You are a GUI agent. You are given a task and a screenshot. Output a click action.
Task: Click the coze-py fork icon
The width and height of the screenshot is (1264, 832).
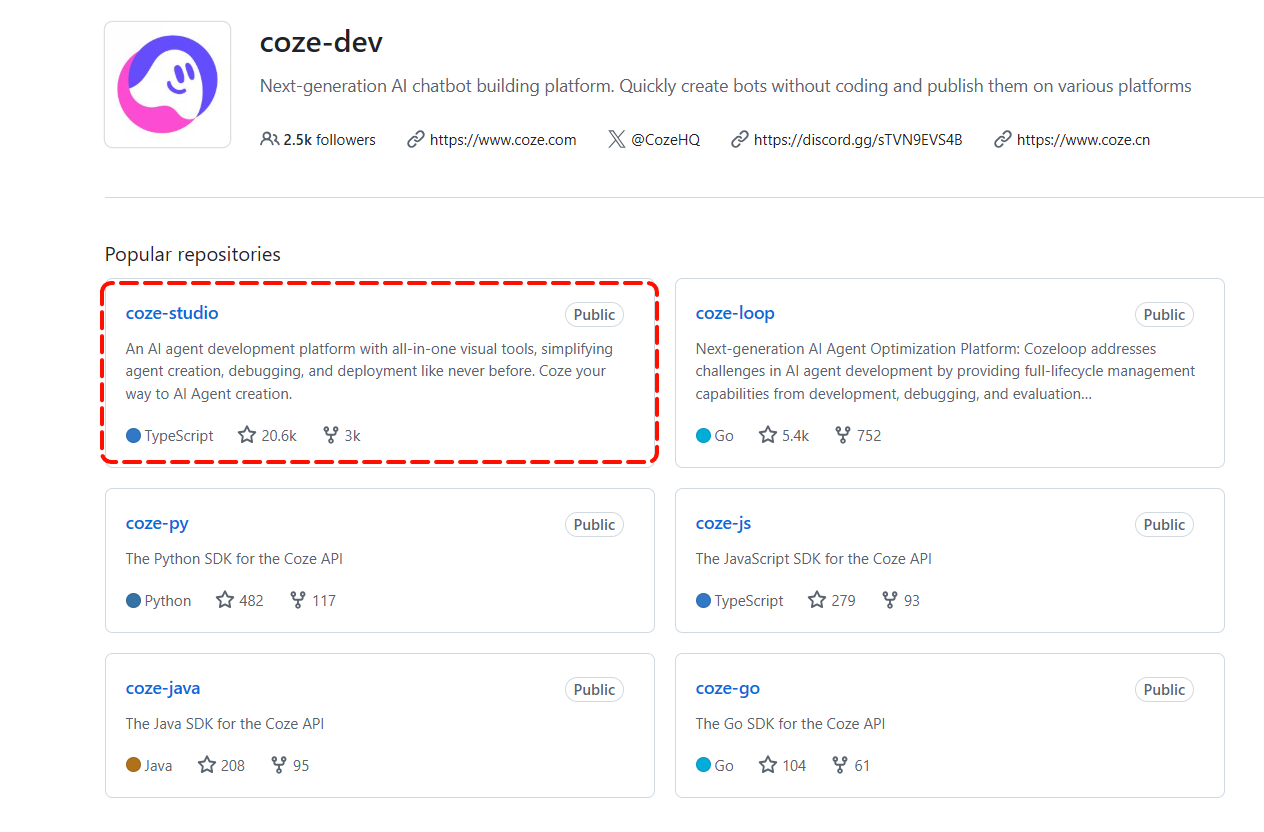click(x=298, y=600)
